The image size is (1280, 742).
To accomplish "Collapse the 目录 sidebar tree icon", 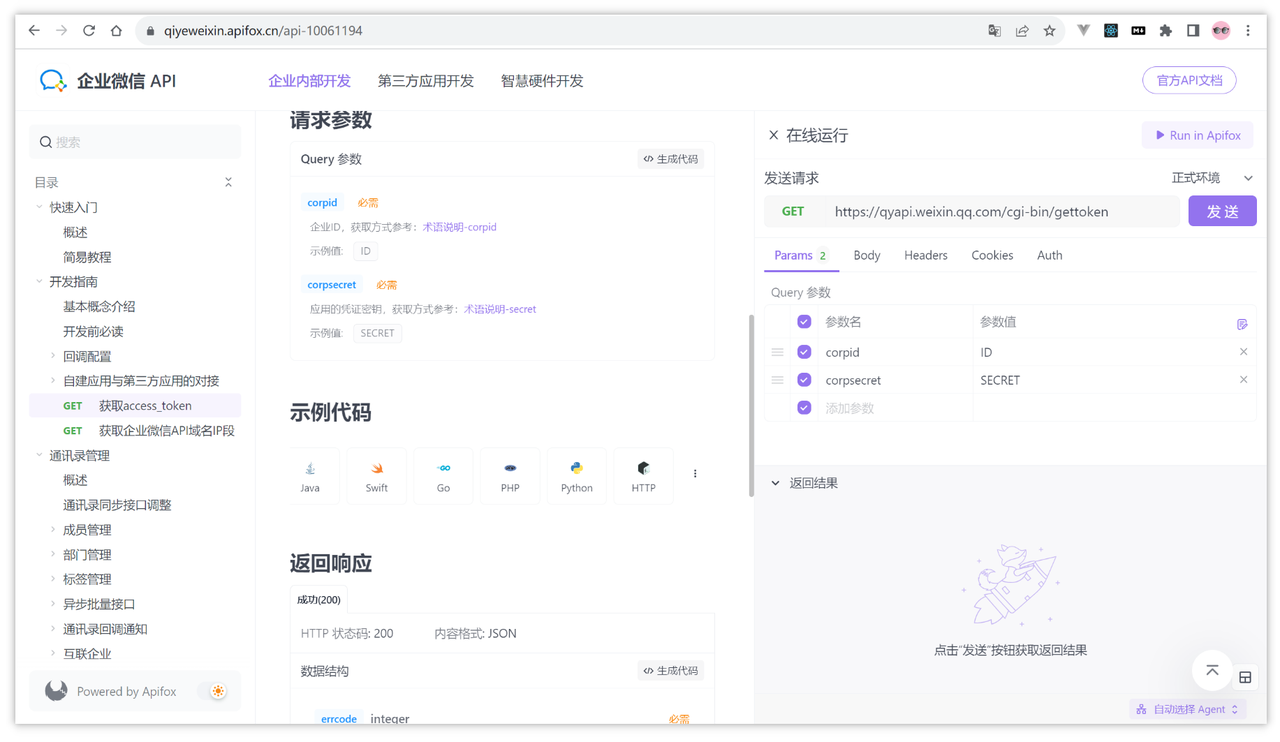I will tap(228, 182).
